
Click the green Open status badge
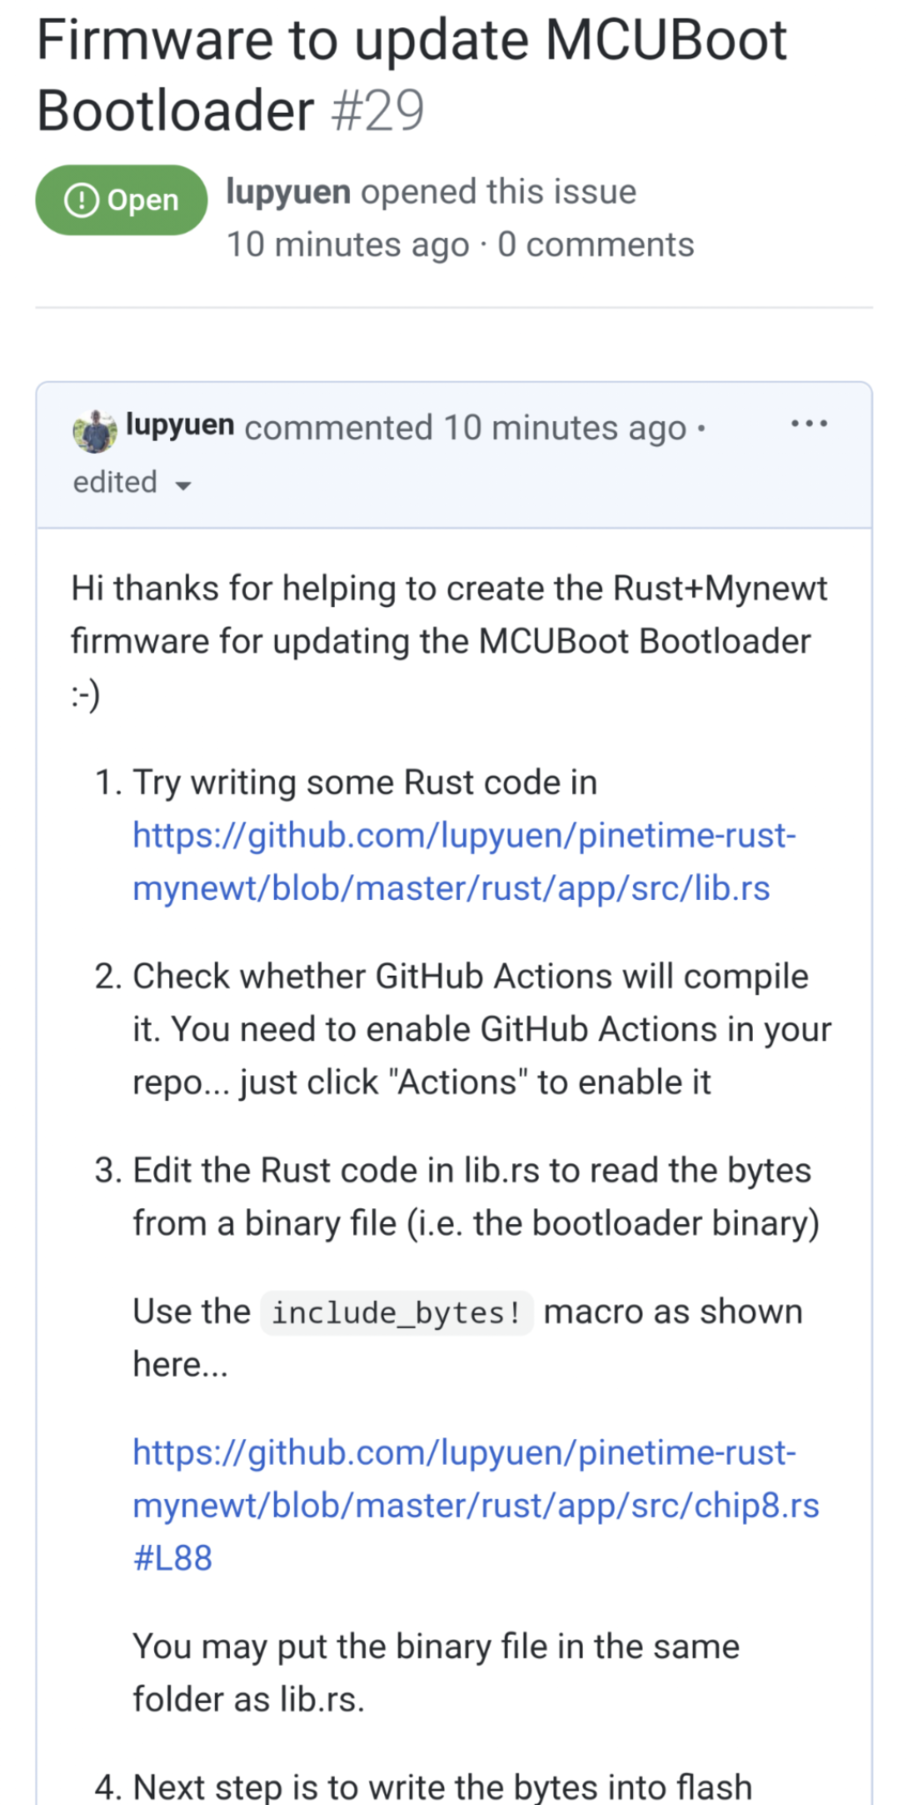coord(121,200)
